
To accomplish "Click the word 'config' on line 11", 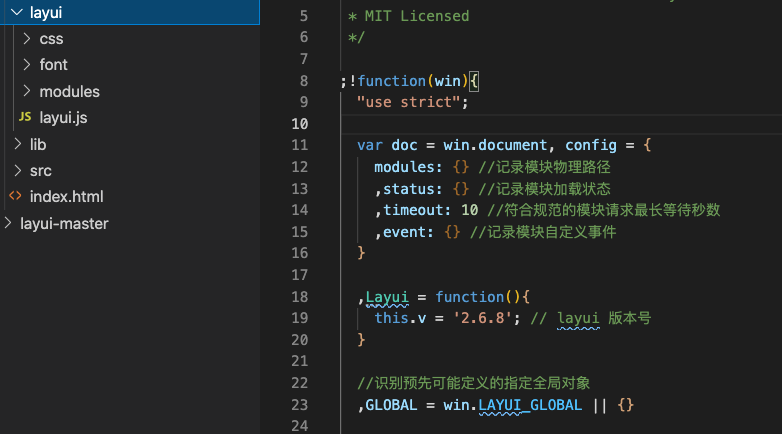I will (590, 145).
